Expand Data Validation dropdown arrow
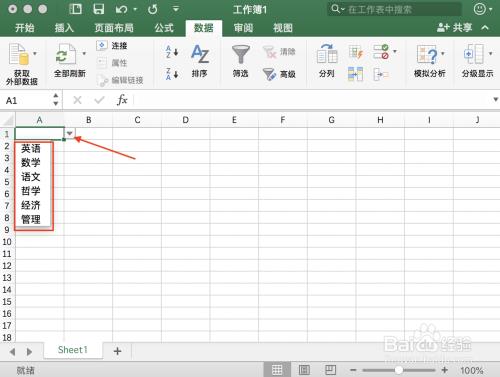500x377 pixels. pyautogui.click(x=395, y=52)
